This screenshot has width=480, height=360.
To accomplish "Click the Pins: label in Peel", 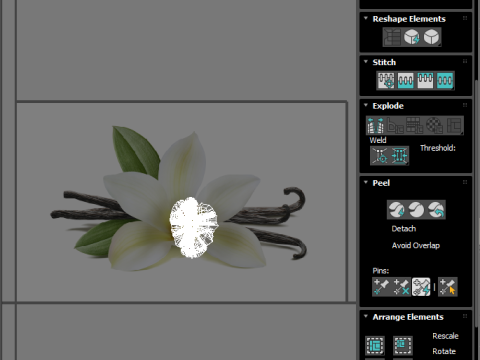I will click(381, 271).
